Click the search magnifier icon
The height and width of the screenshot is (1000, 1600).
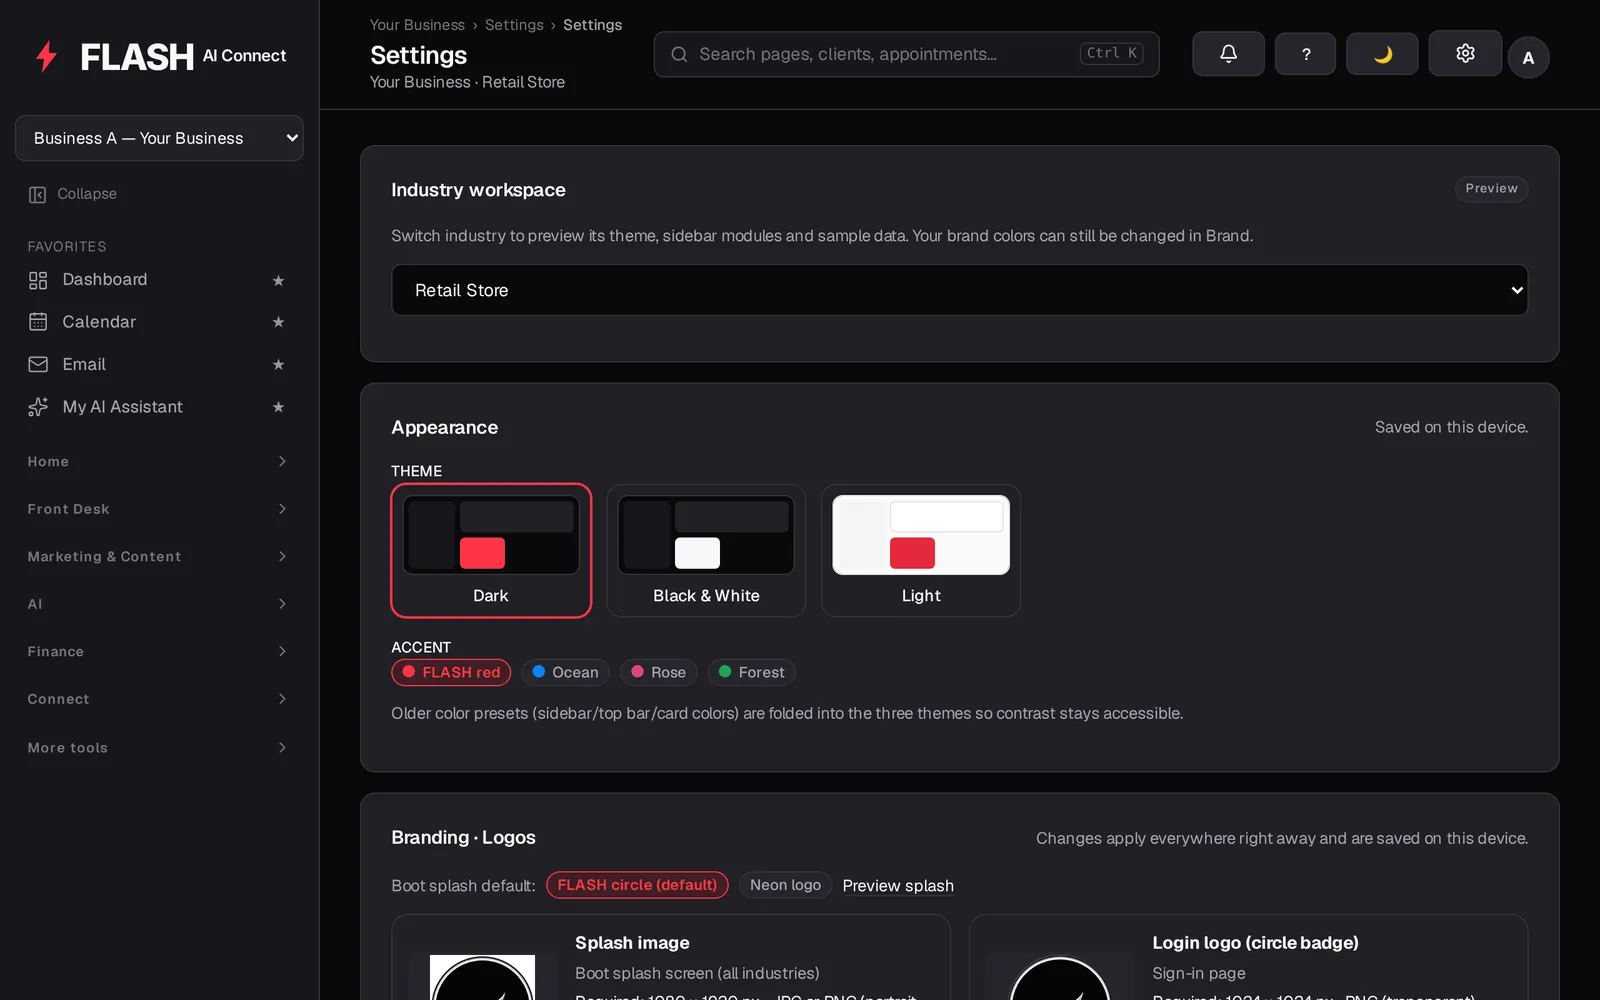pos(679,54)
